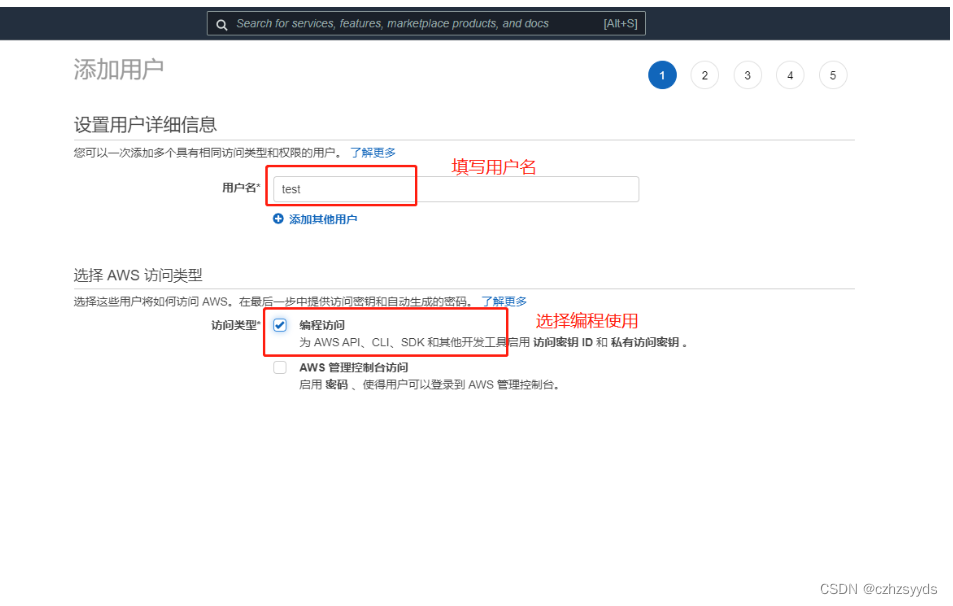Click the 添加其他用户 link
The width and height of the screenshot is (953, 606).
[322, 217]
